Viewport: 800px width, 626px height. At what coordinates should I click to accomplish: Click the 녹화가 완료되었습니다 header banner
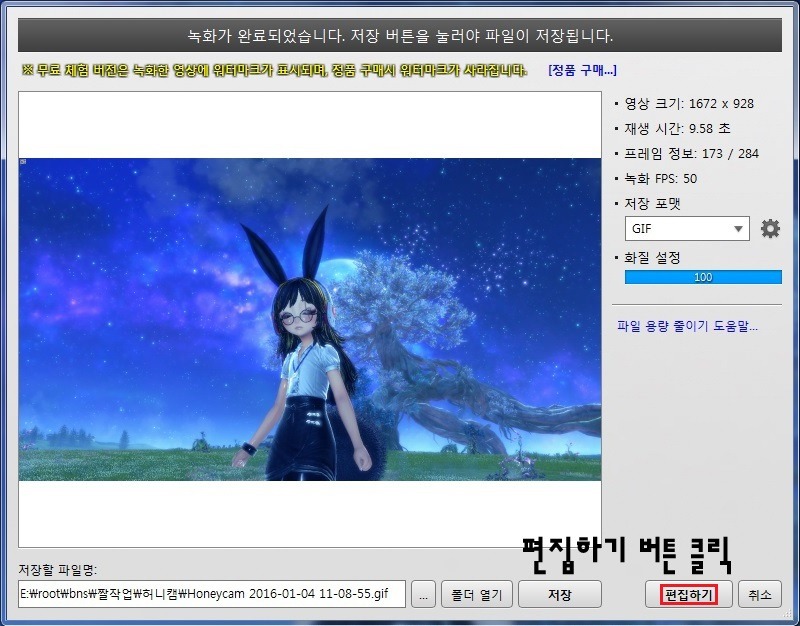(x=400, y=35)
